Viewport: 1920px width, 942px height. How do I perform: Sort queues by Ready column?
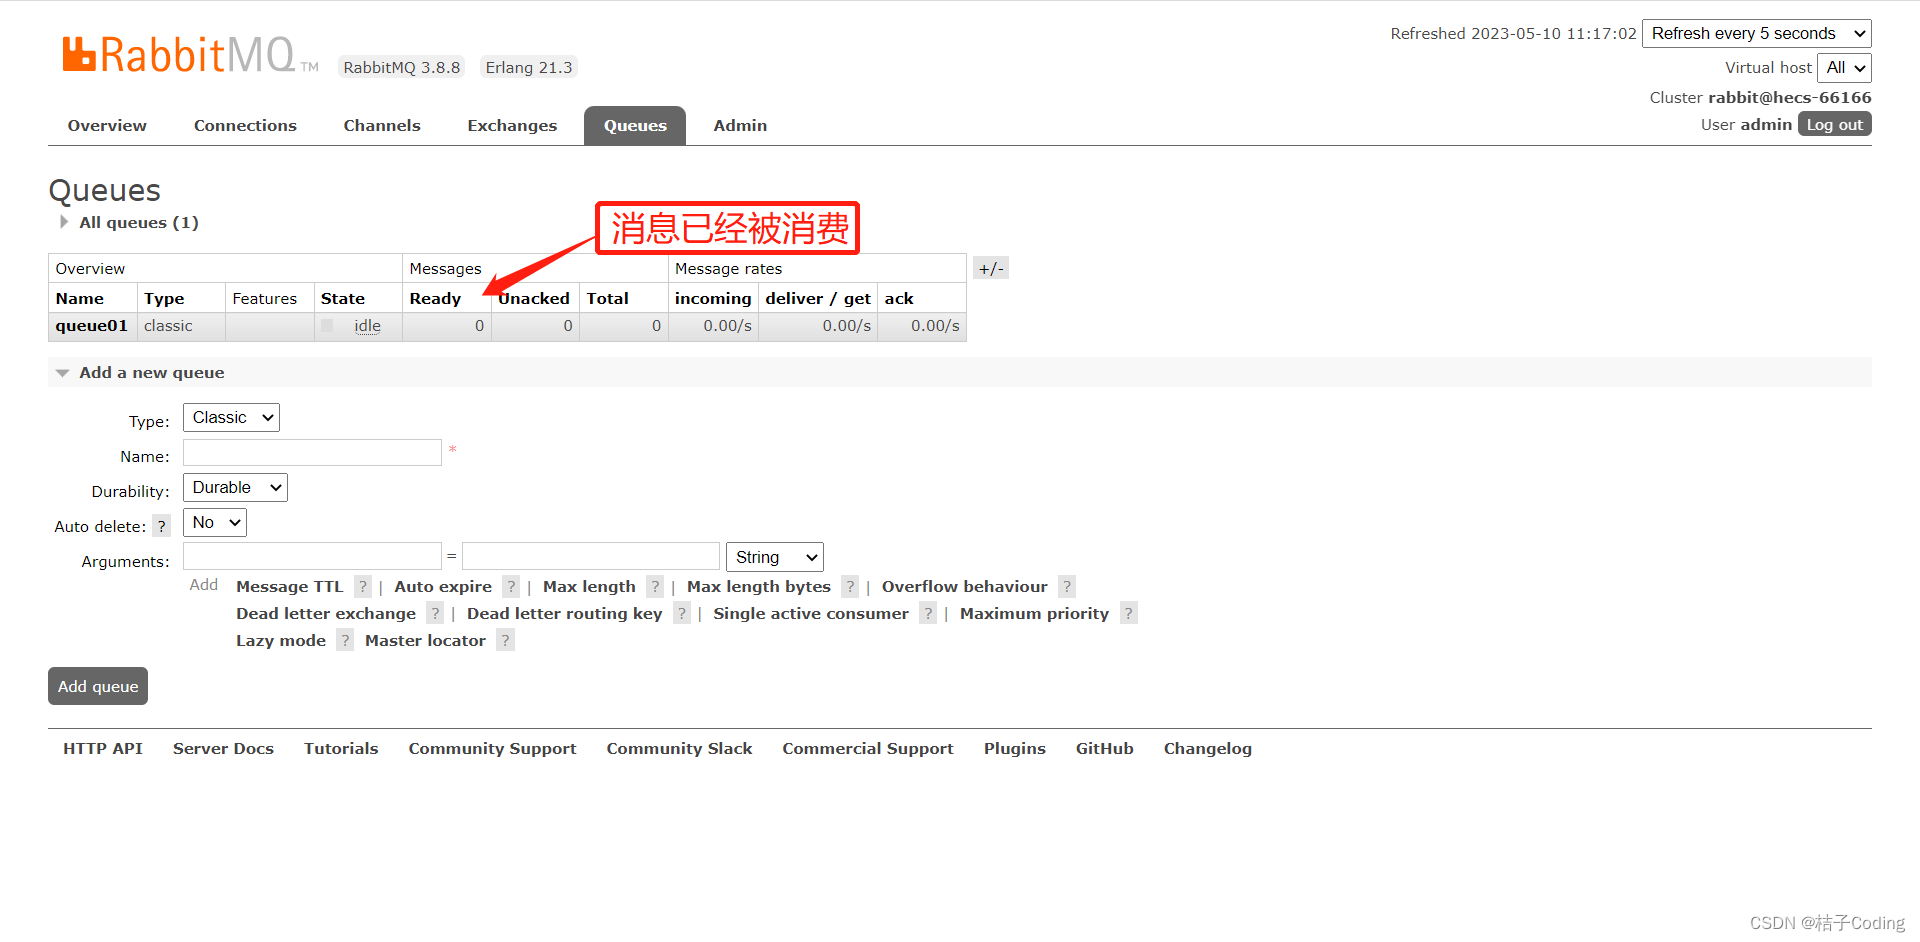click(435, 298)
